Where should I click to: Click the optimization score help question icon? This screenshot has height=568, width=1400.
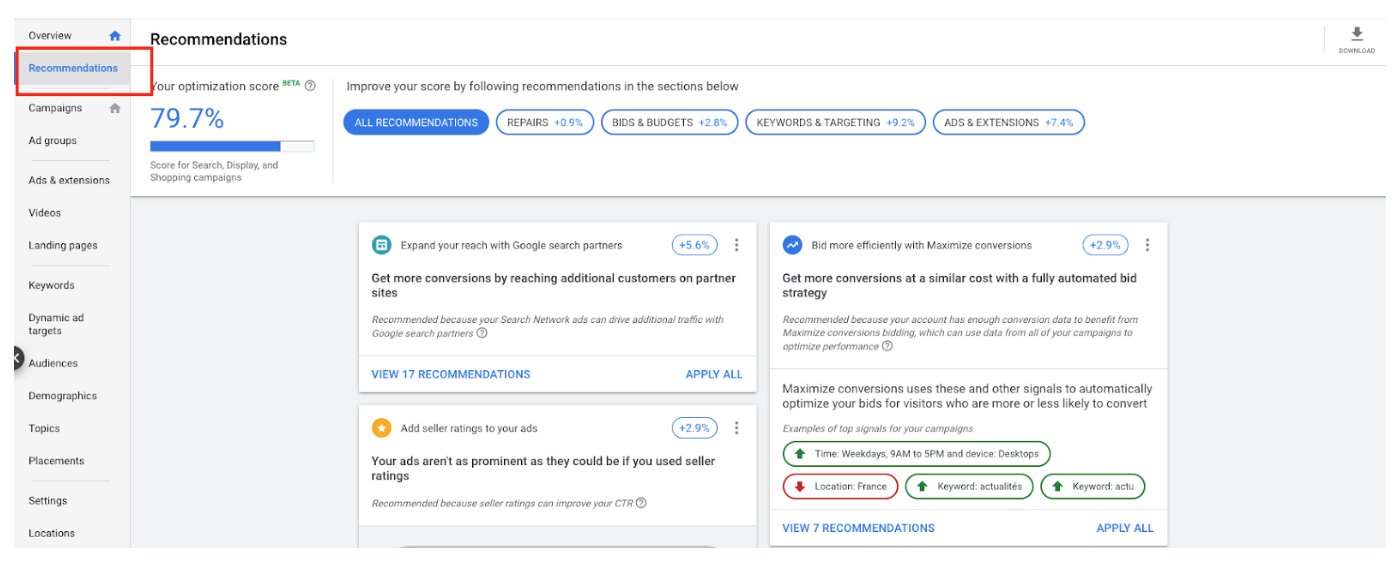coord(310,86)
